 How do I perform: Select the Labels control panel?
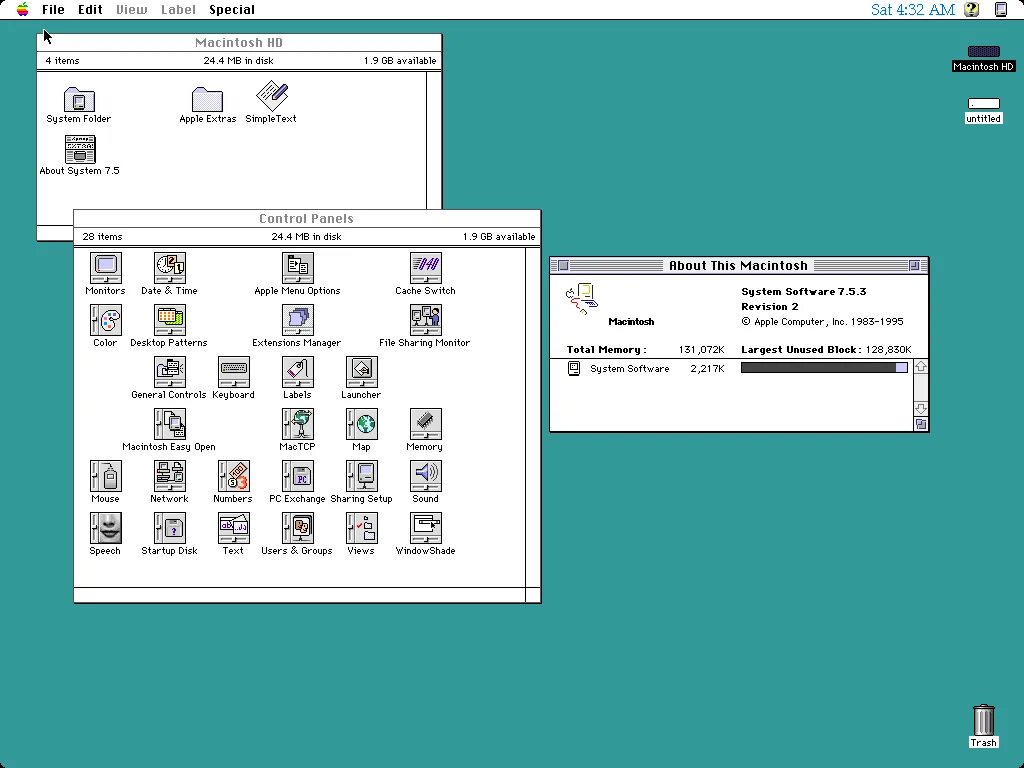coord(297,372)
